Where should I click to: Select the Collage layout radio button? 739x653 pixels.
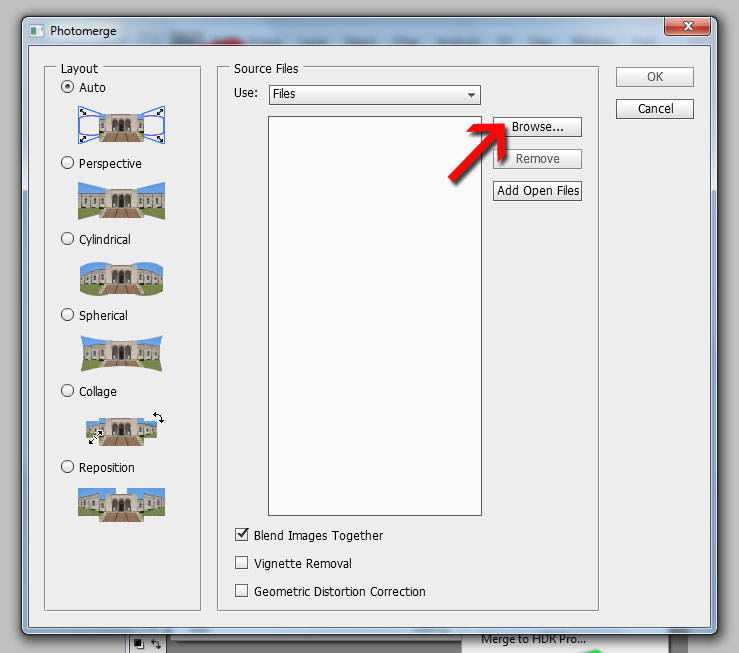[x=67, y=391]
